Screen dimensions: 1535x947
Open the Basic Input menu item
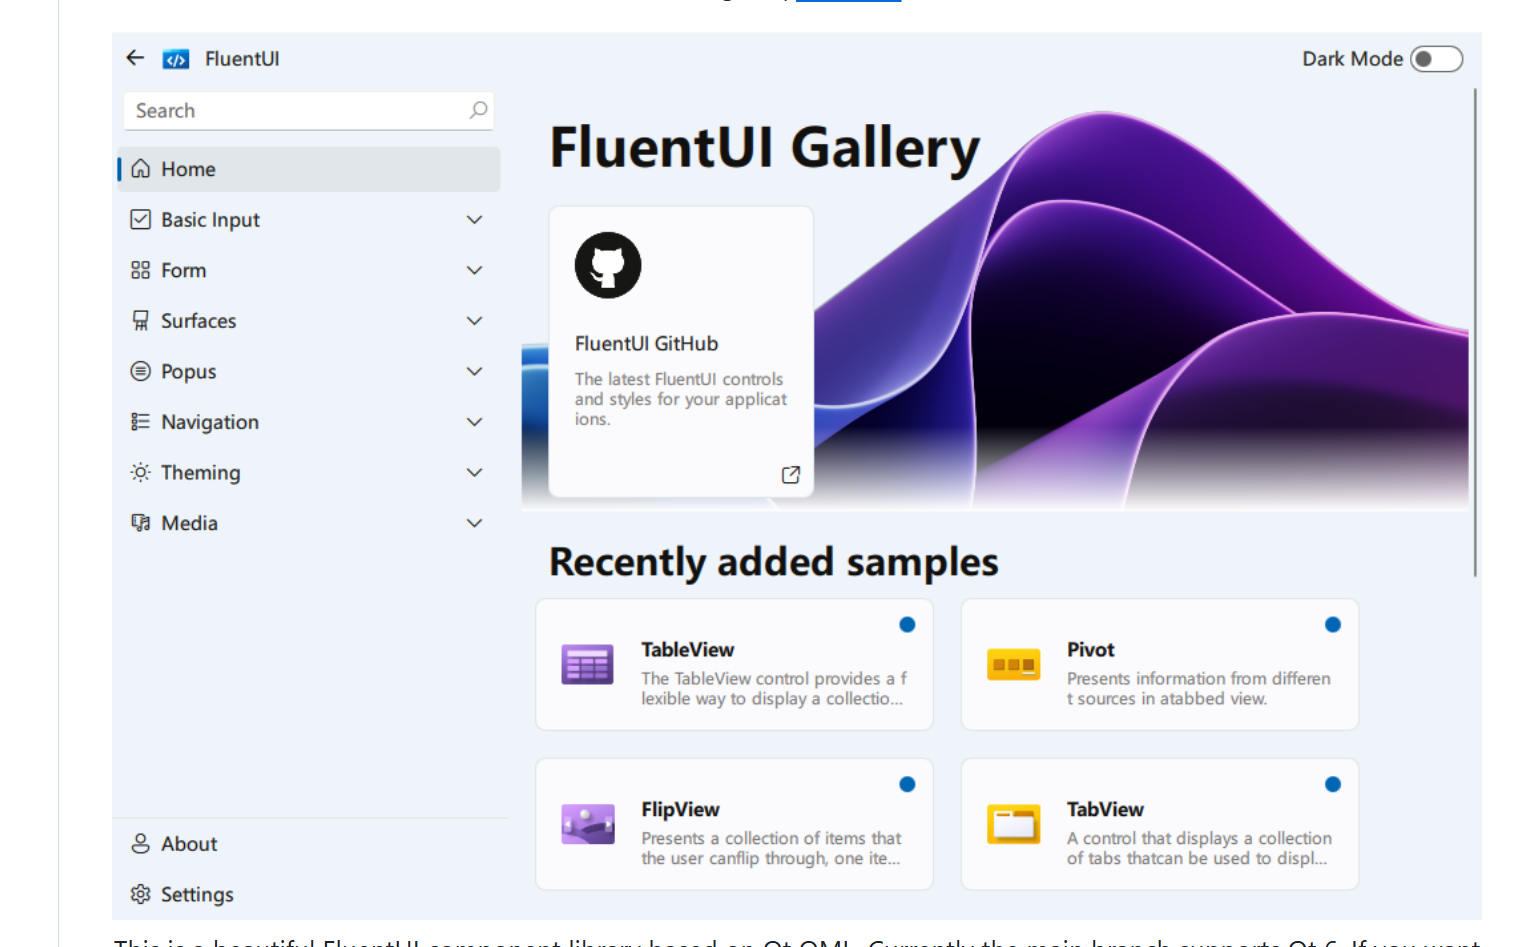309,219
